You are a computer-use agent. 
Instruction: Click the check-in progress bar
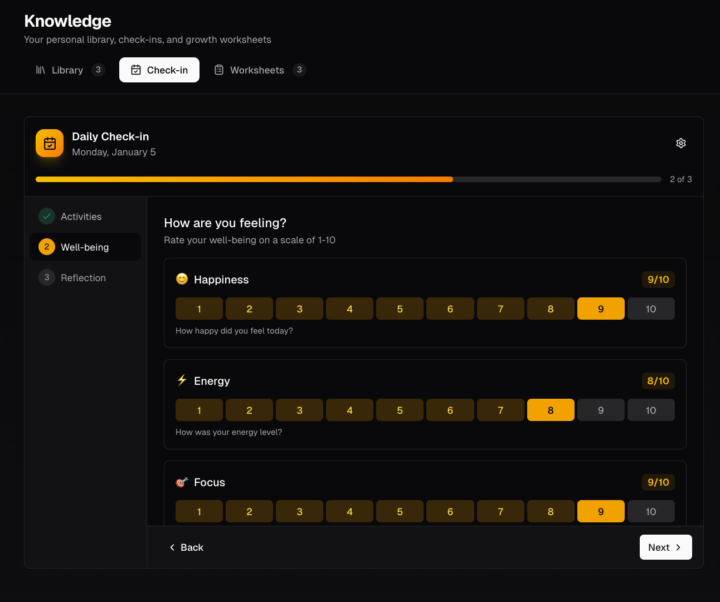coord(348,179)
